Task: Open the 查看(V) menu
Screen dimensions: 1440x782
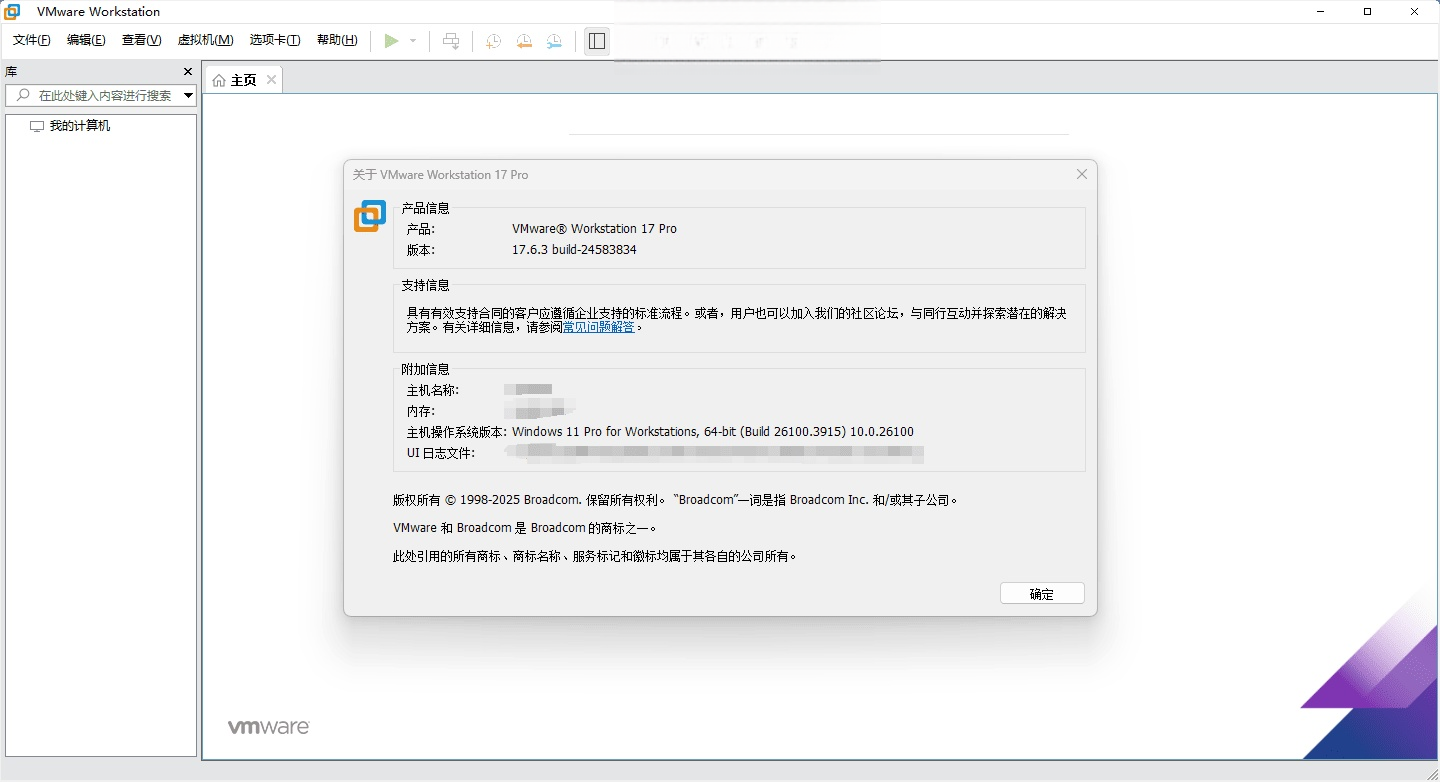Action: click(x=141, y=40)
